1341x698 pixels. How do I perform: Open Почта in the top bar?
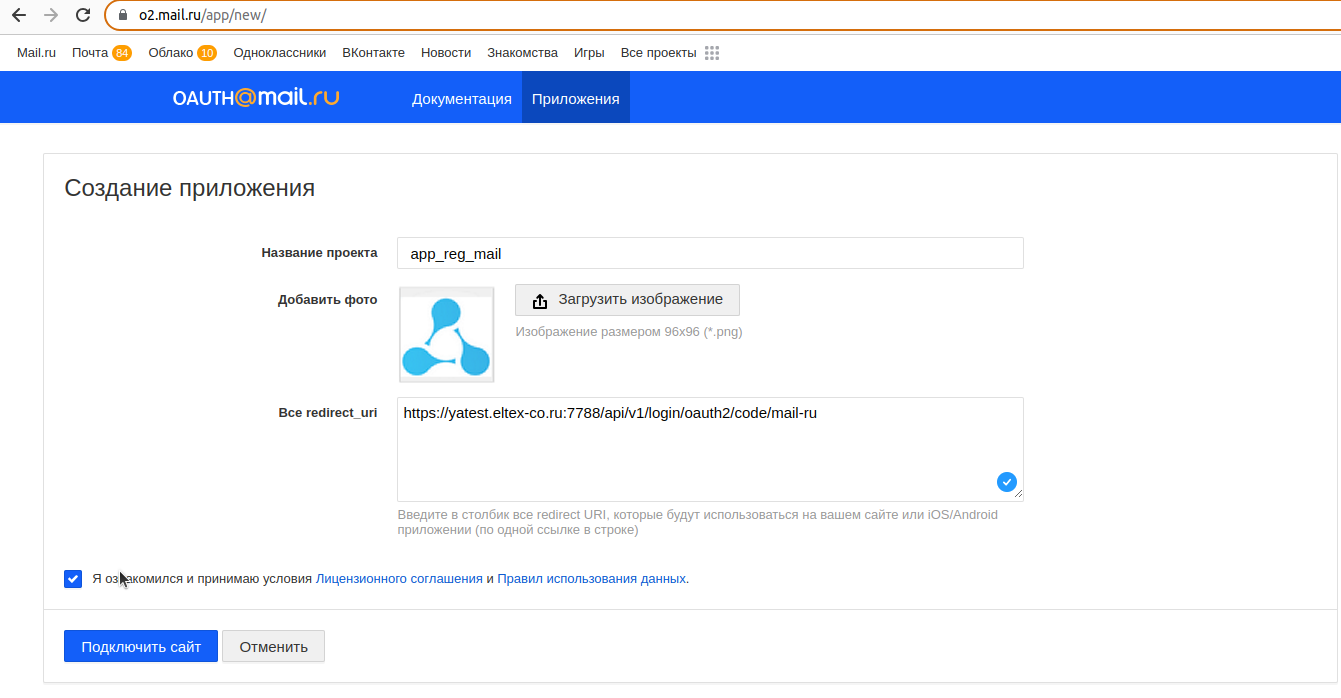coord(90,53)
